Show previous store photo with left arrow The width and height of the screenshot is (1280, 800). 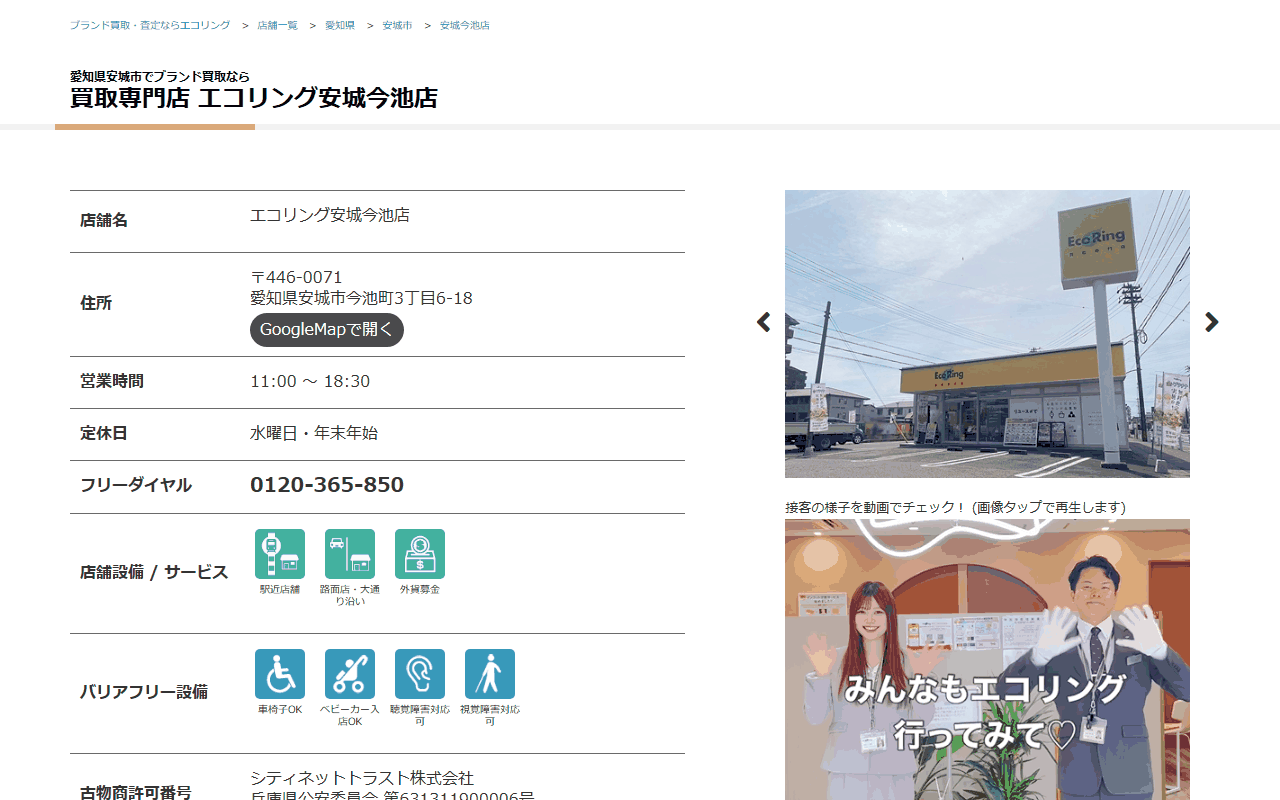click(764, 322)
